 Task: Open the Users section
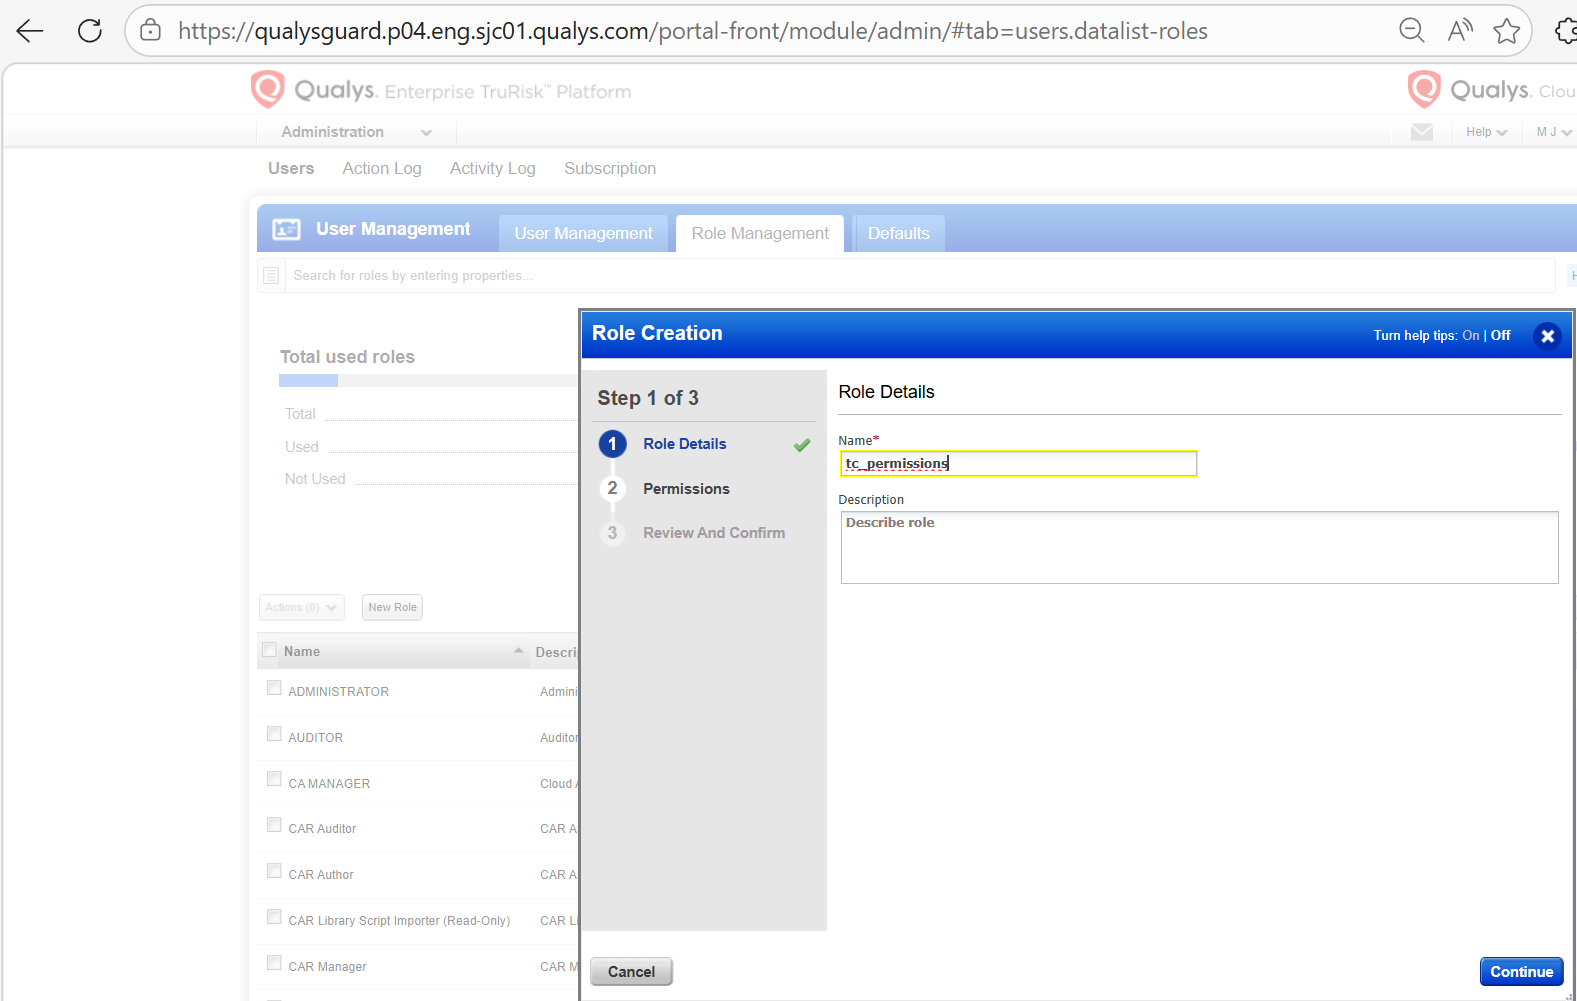point(291,168)
